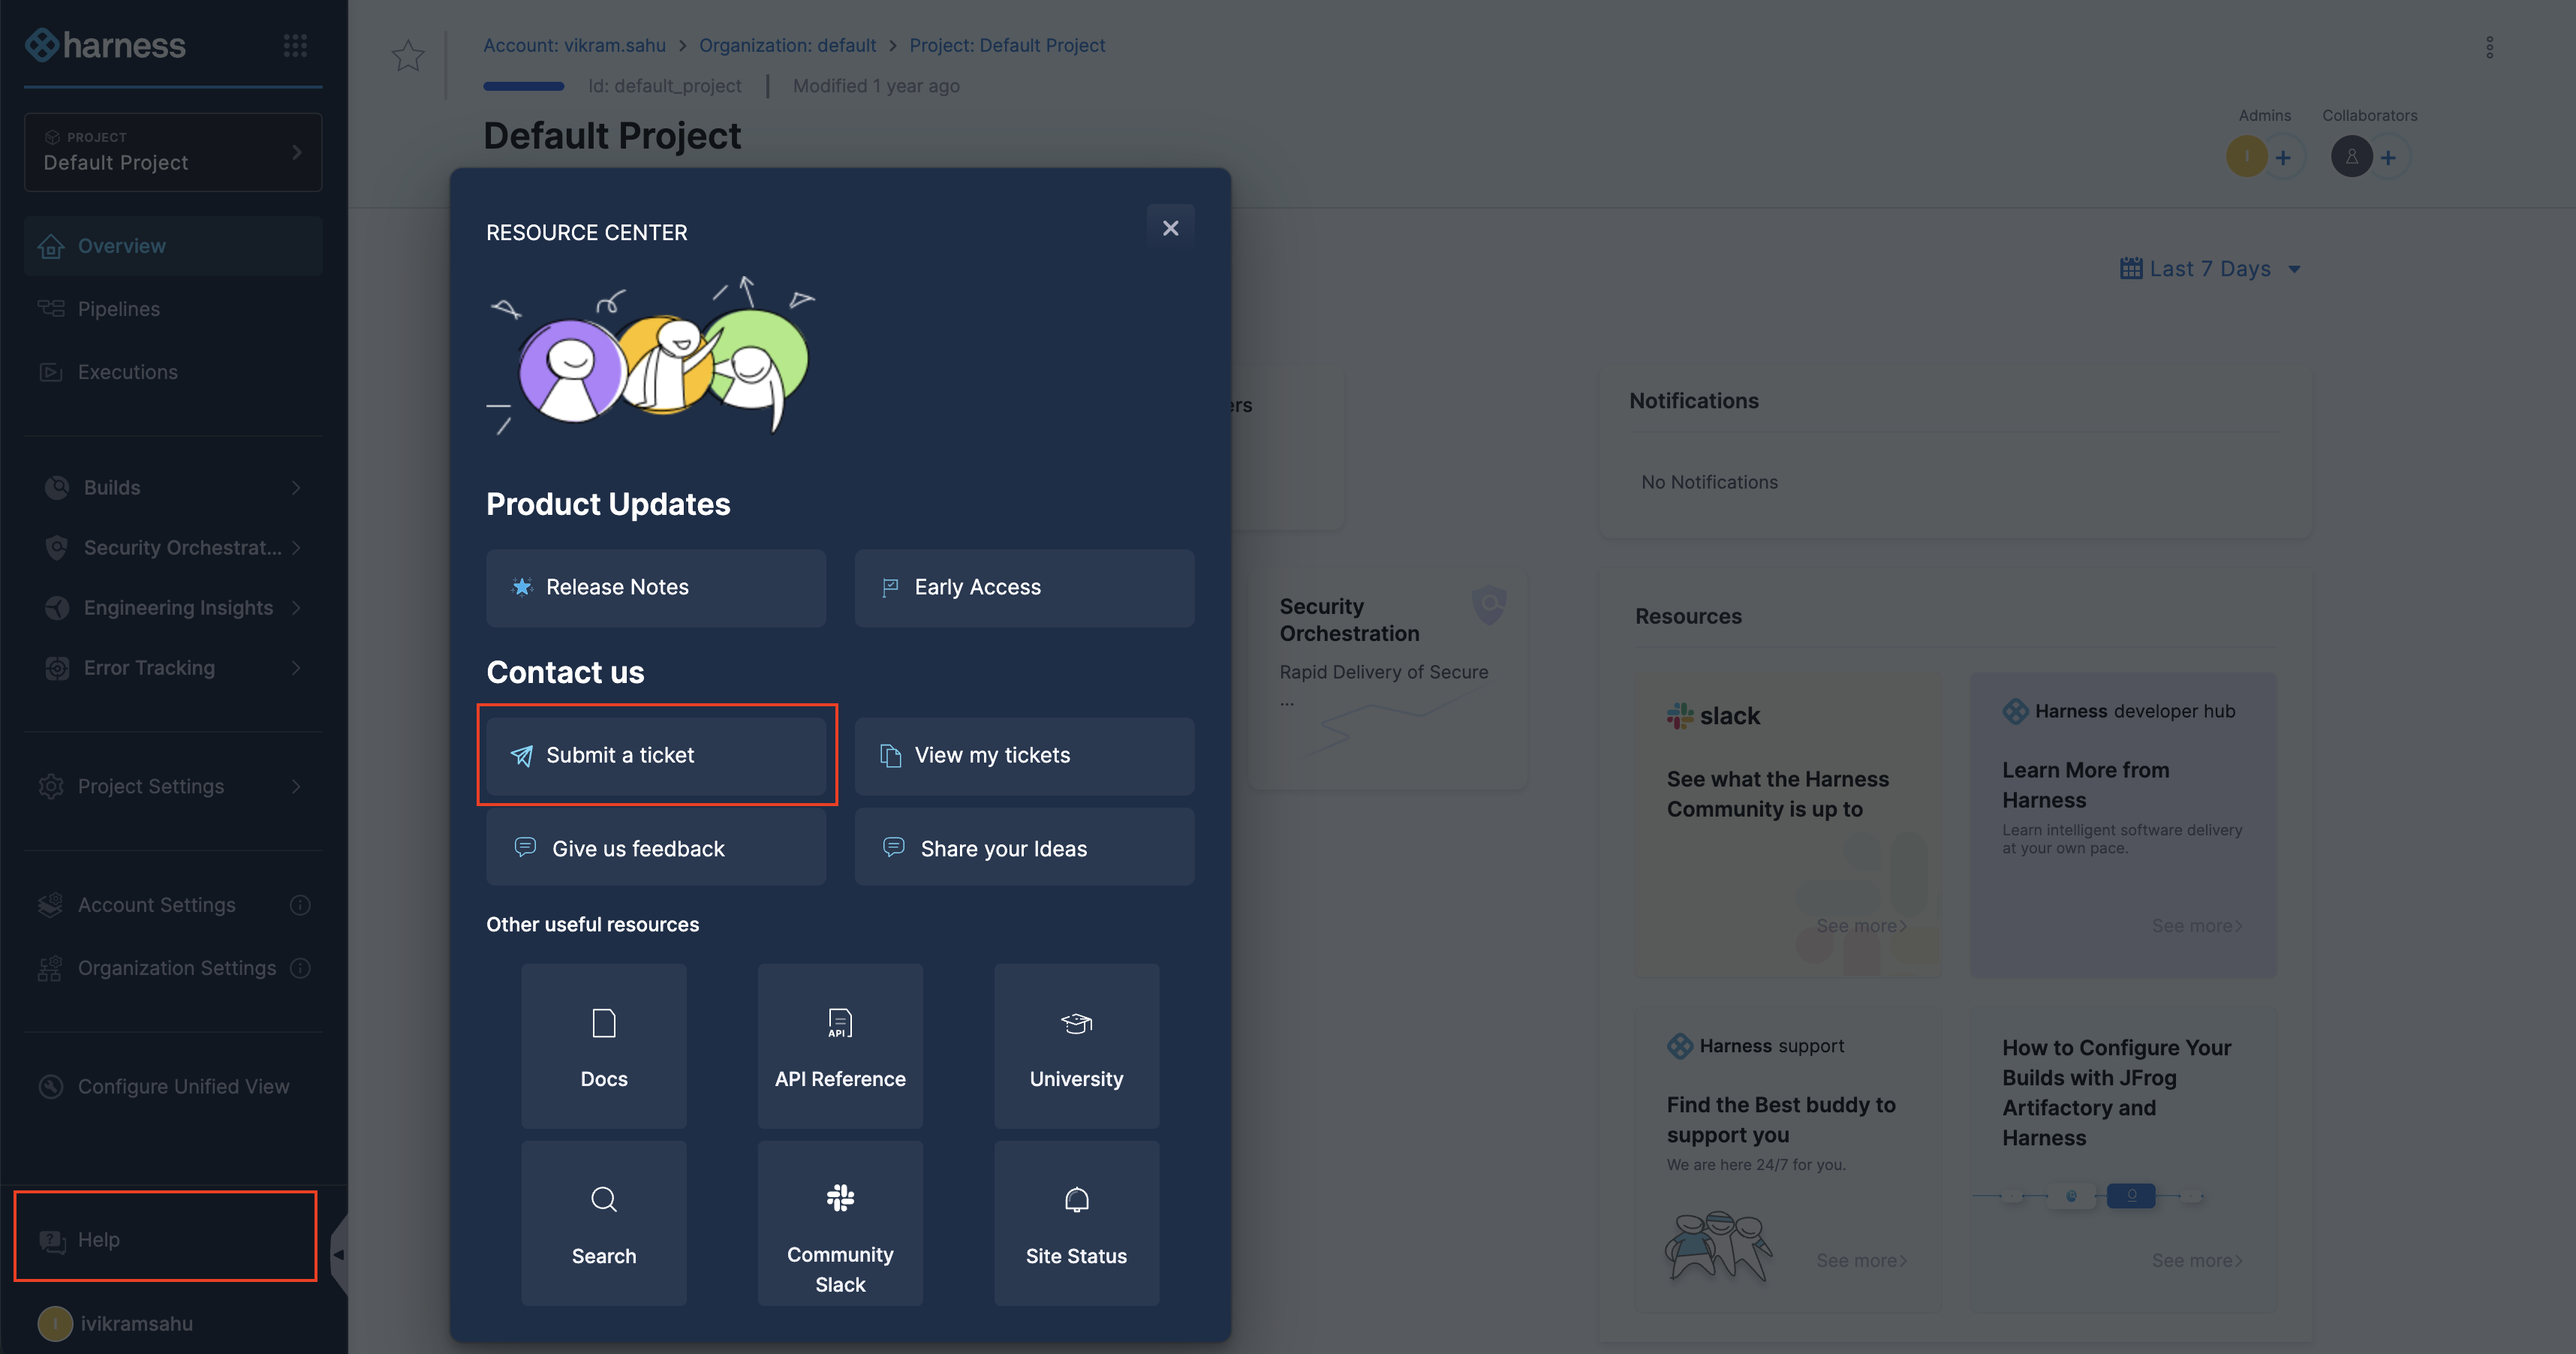This screenshot has height=1354, width=2576.
Task: Click the Docs resource tile
Action: point(603,1045)
